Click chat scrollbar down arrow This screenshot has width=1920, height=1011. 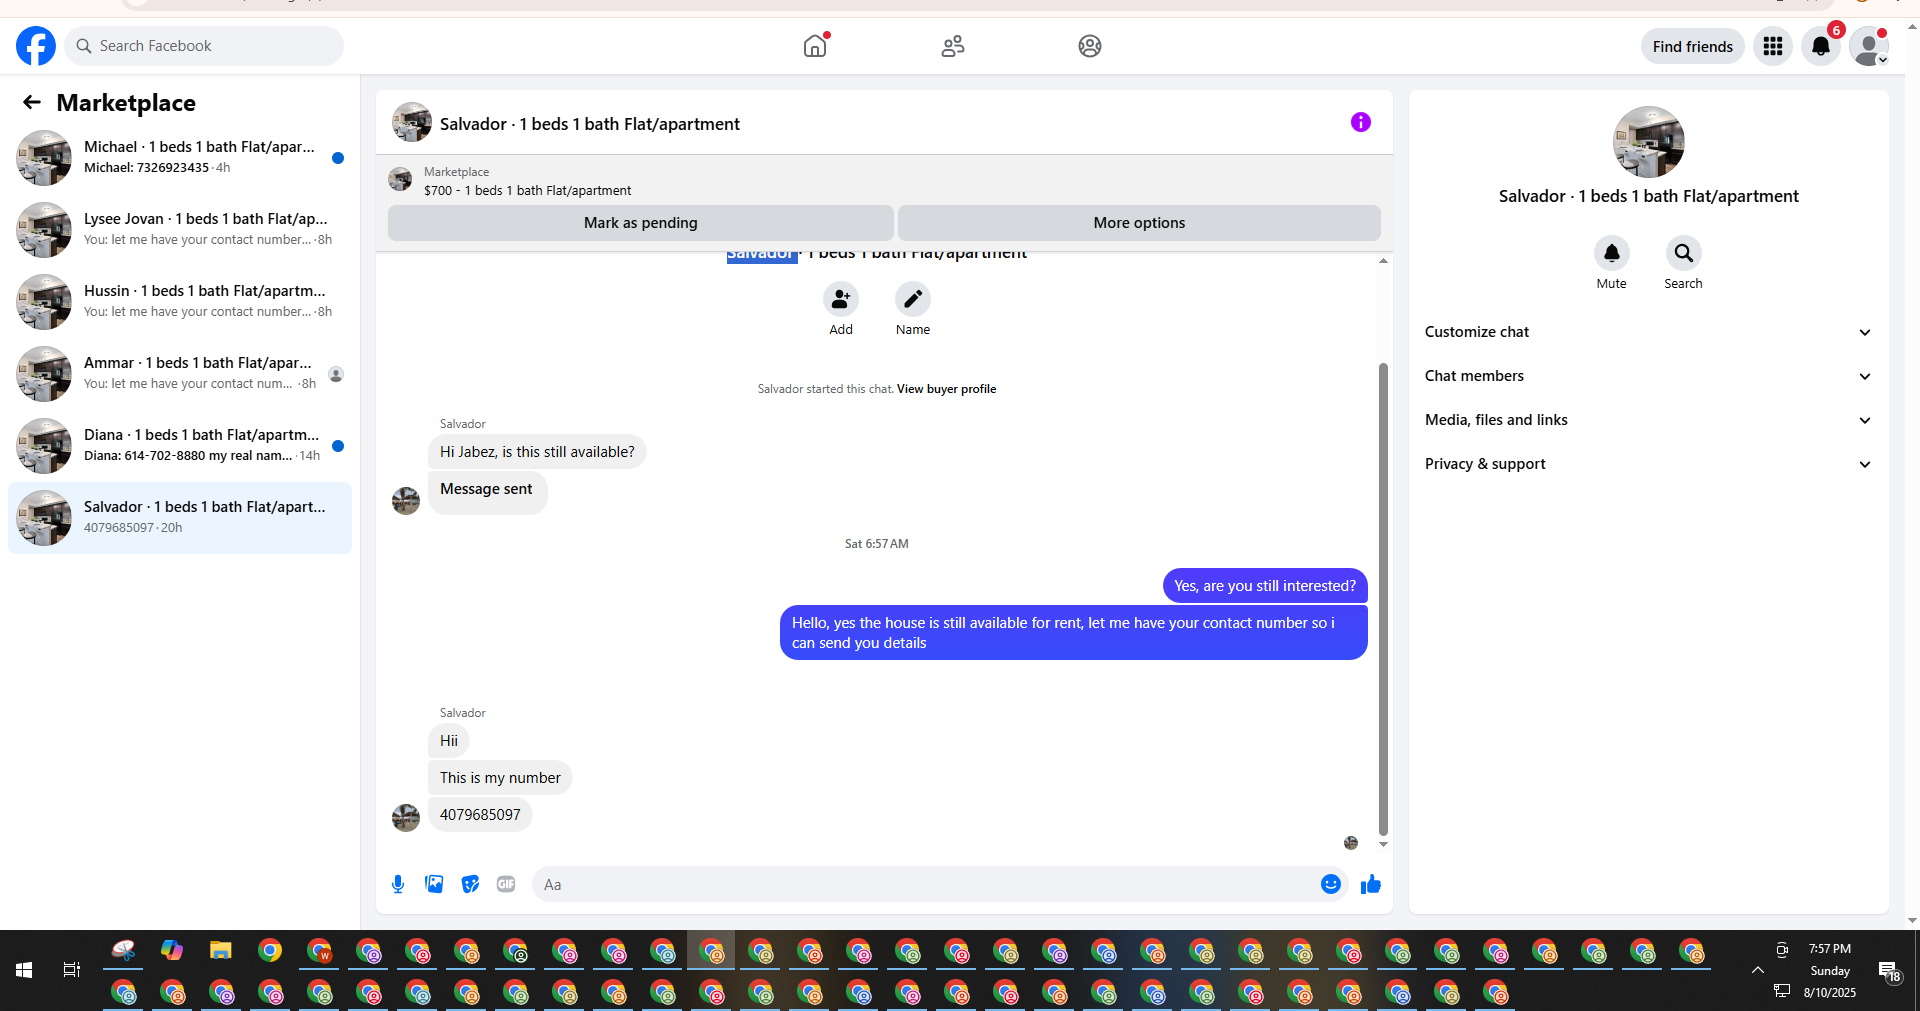(1383, 845)
